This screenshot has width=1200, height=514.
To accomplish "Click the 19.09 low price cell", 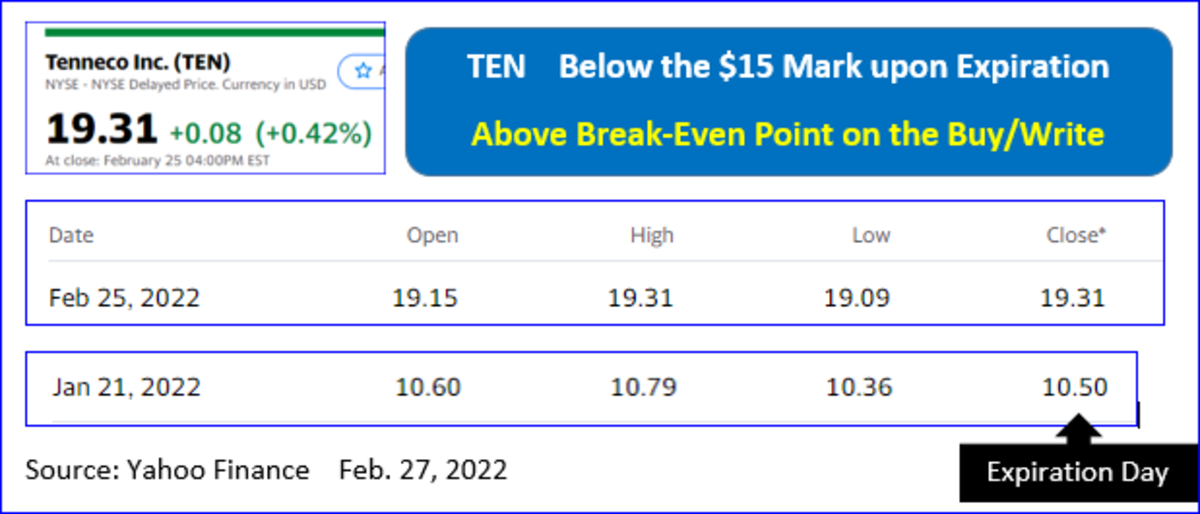I will 857,298.
